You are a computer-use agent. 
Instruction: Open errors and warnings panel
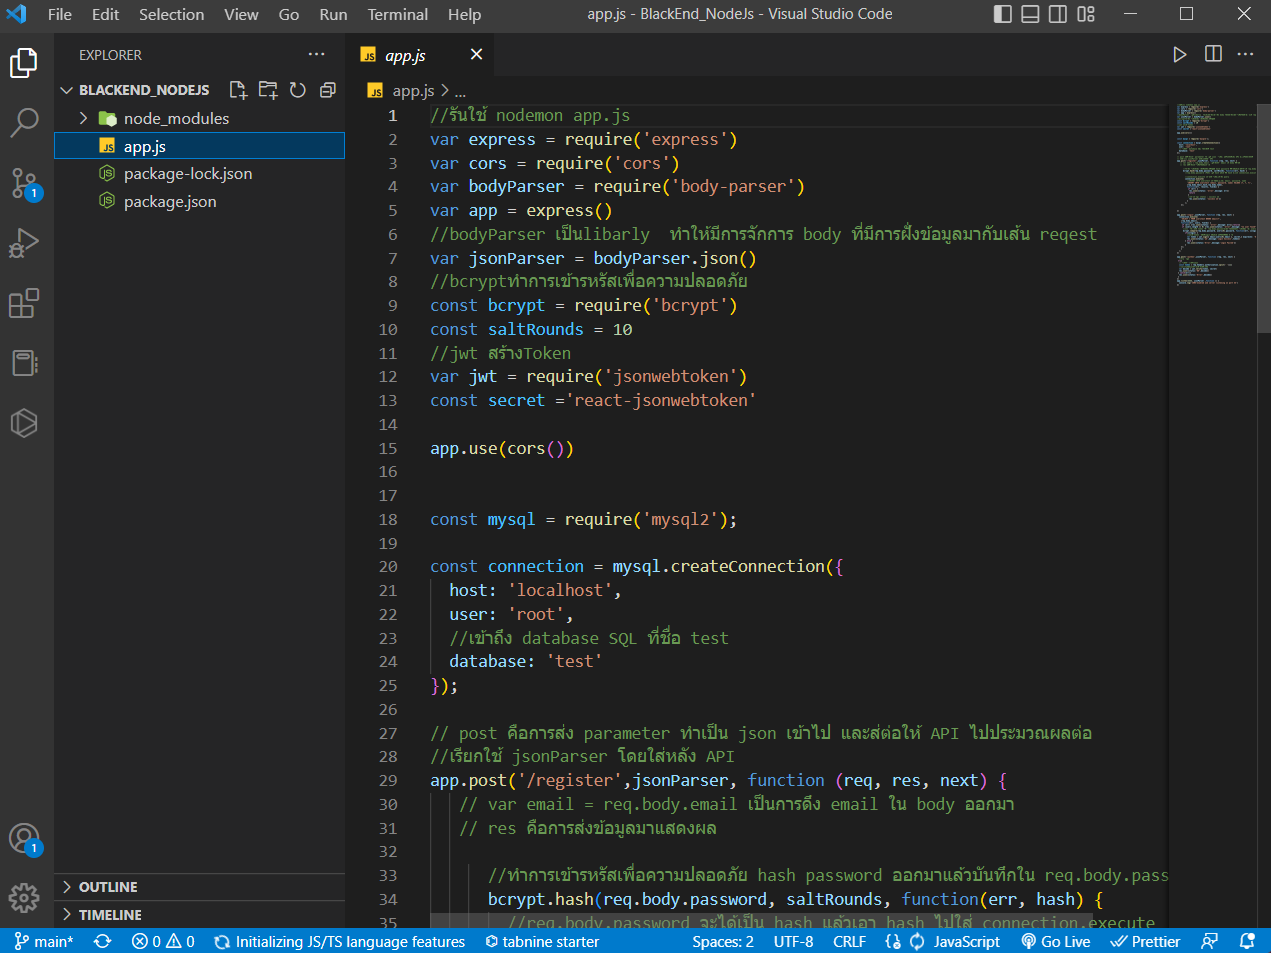coord(163,941)
